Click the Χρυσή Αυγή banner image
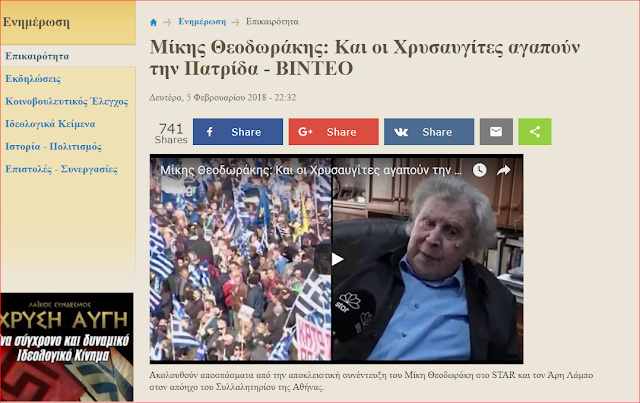The height and width of the screenshot is (403, 640). 67,347
